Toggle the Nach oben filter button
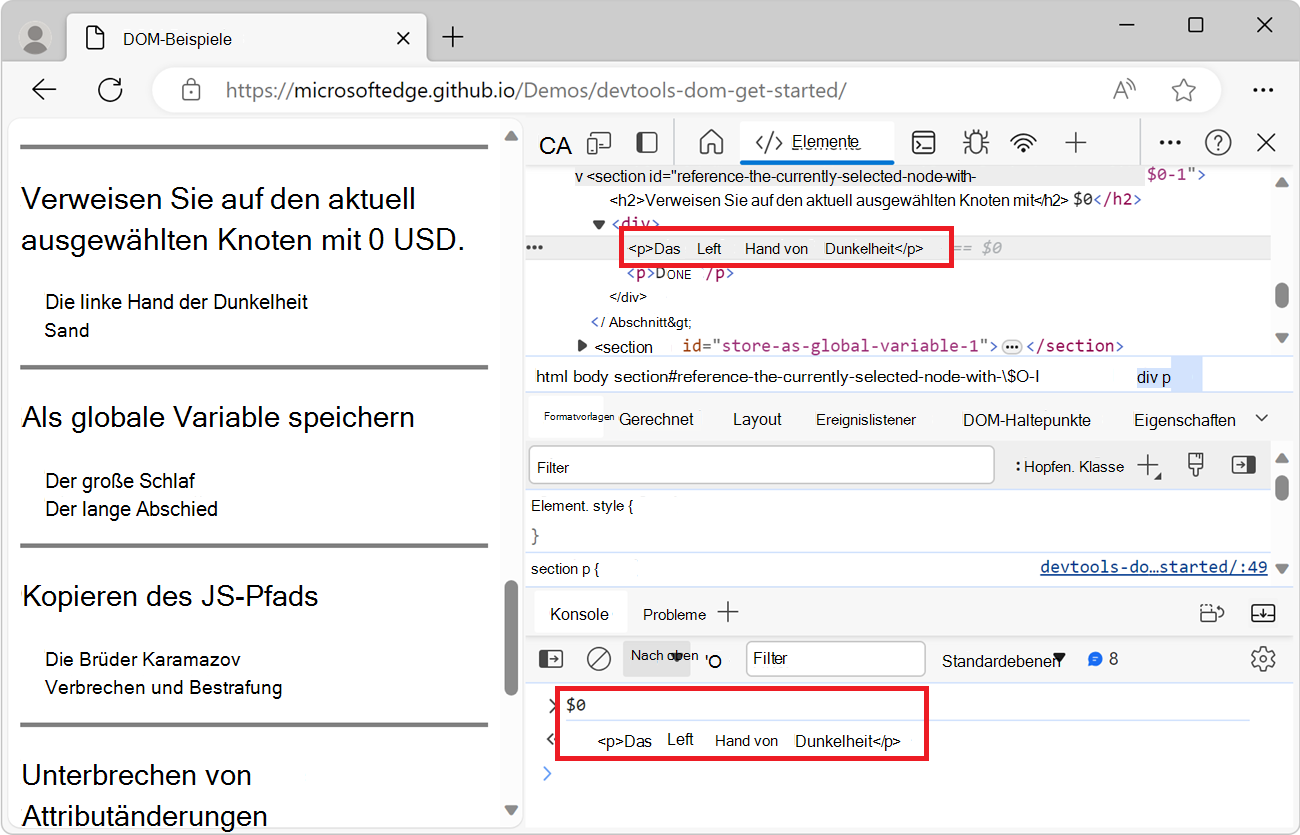The height and width of the screenshot is (835, 1300). [657, 658]
